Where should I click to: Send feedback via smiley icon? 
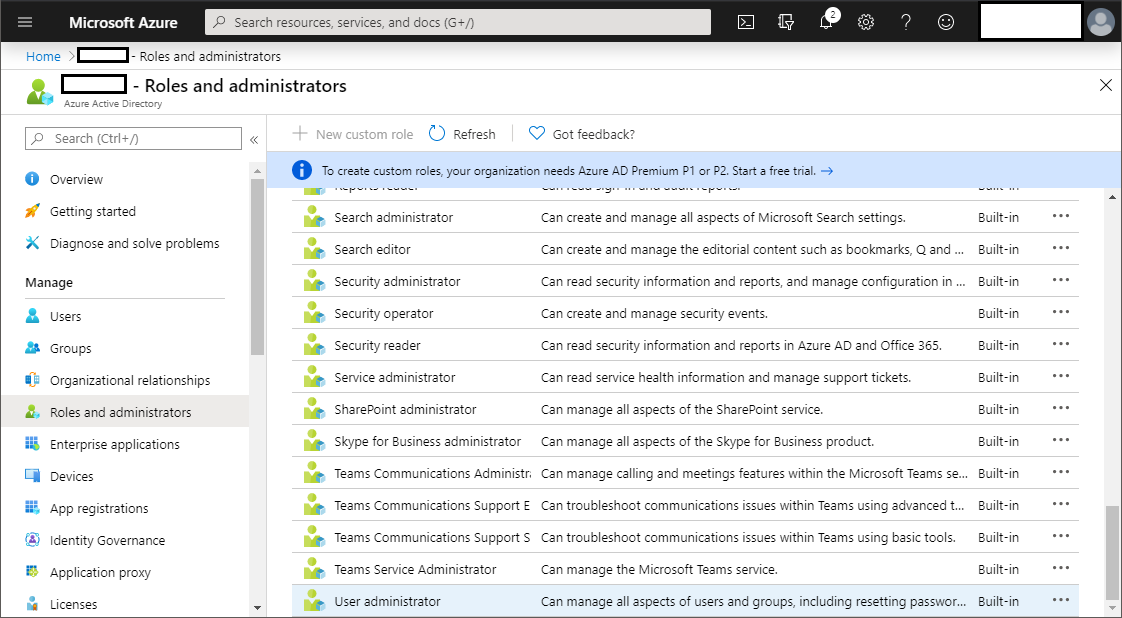(946, 22)
